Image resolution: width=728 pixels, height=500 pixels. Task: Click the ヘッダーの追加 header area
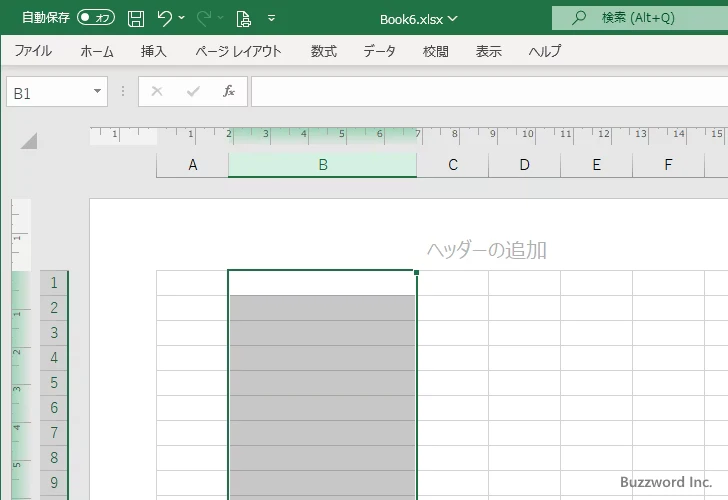tap(486, 250)
